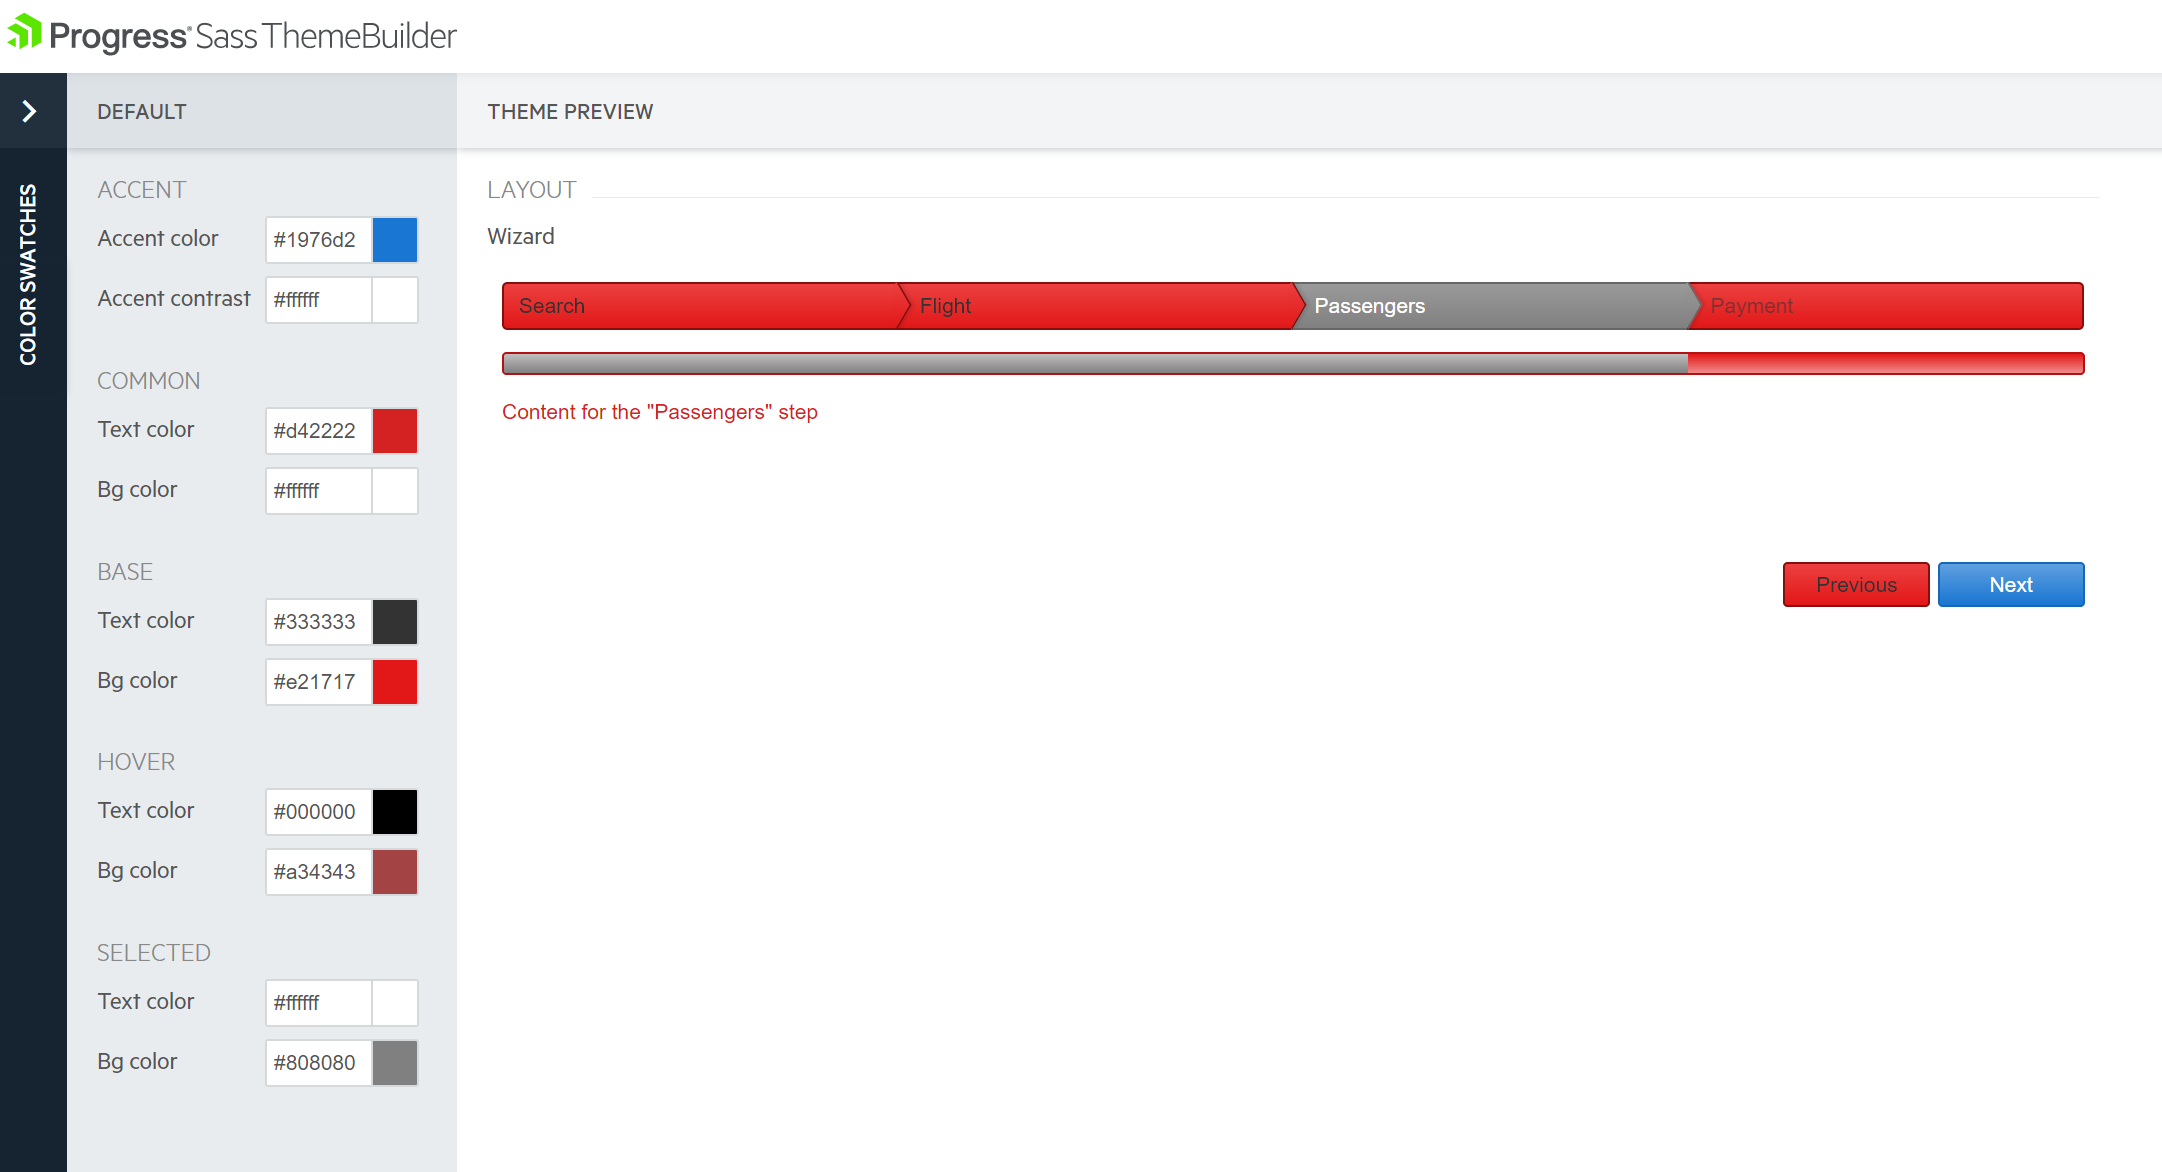Image resolution: width=2162 pixels, height=1172 pixels.
Task: Click the Previous button
Action: point(1855,585)
